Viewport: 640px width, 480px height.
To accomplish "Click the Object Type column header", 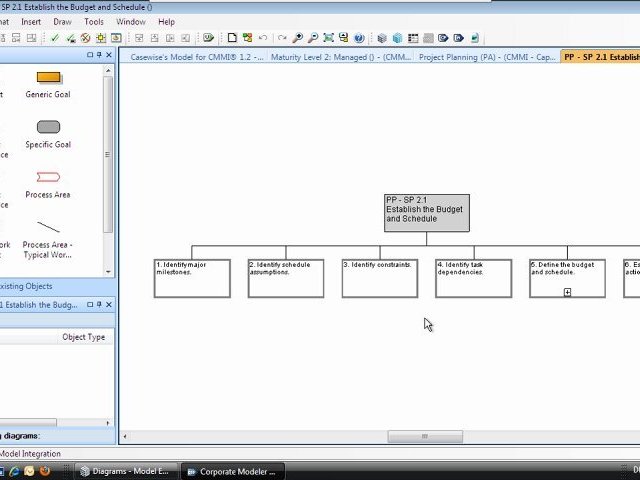I will [x=84, y=337].
